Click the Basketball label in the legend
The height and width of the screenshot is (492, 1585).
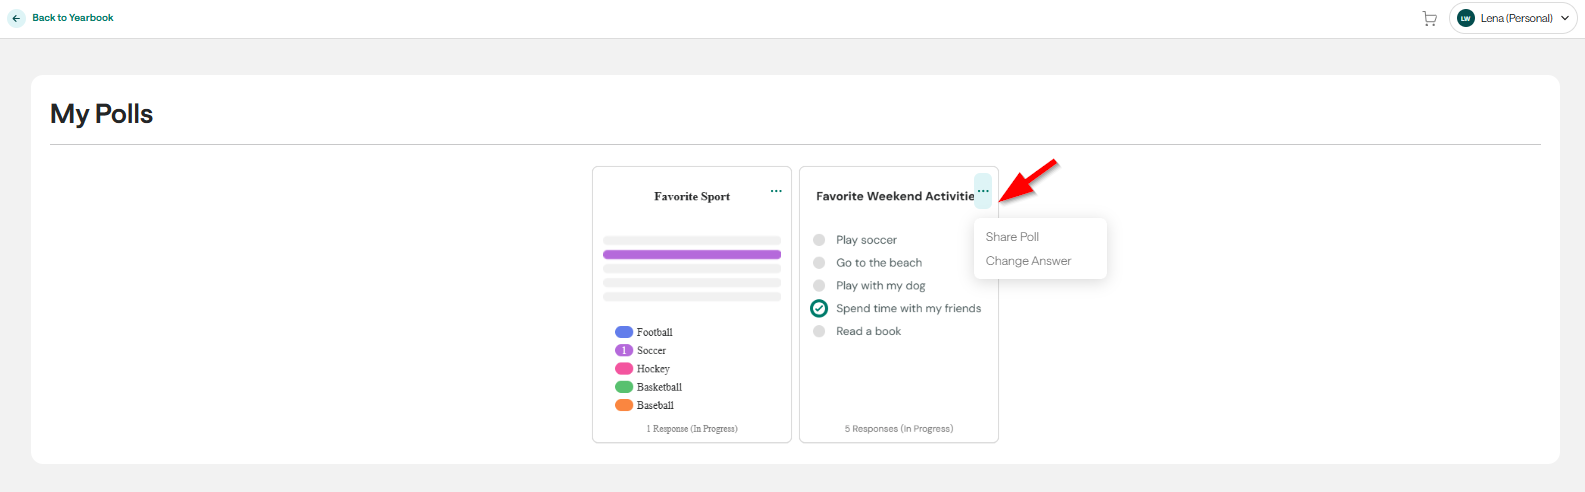pos(659,387)
